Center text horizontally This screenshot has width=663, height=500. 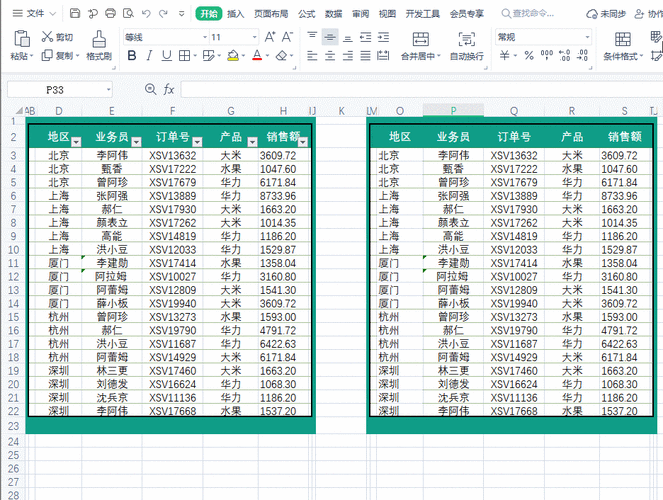pos(330,55)
